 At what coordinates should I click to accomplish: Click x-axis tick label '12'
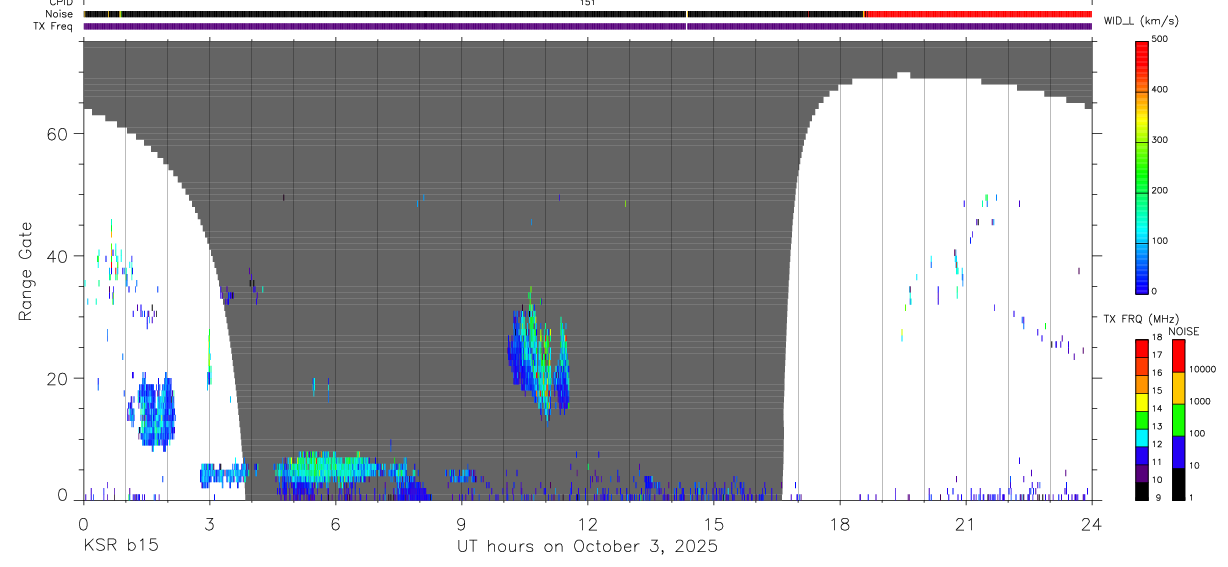(x=587, y=523)
